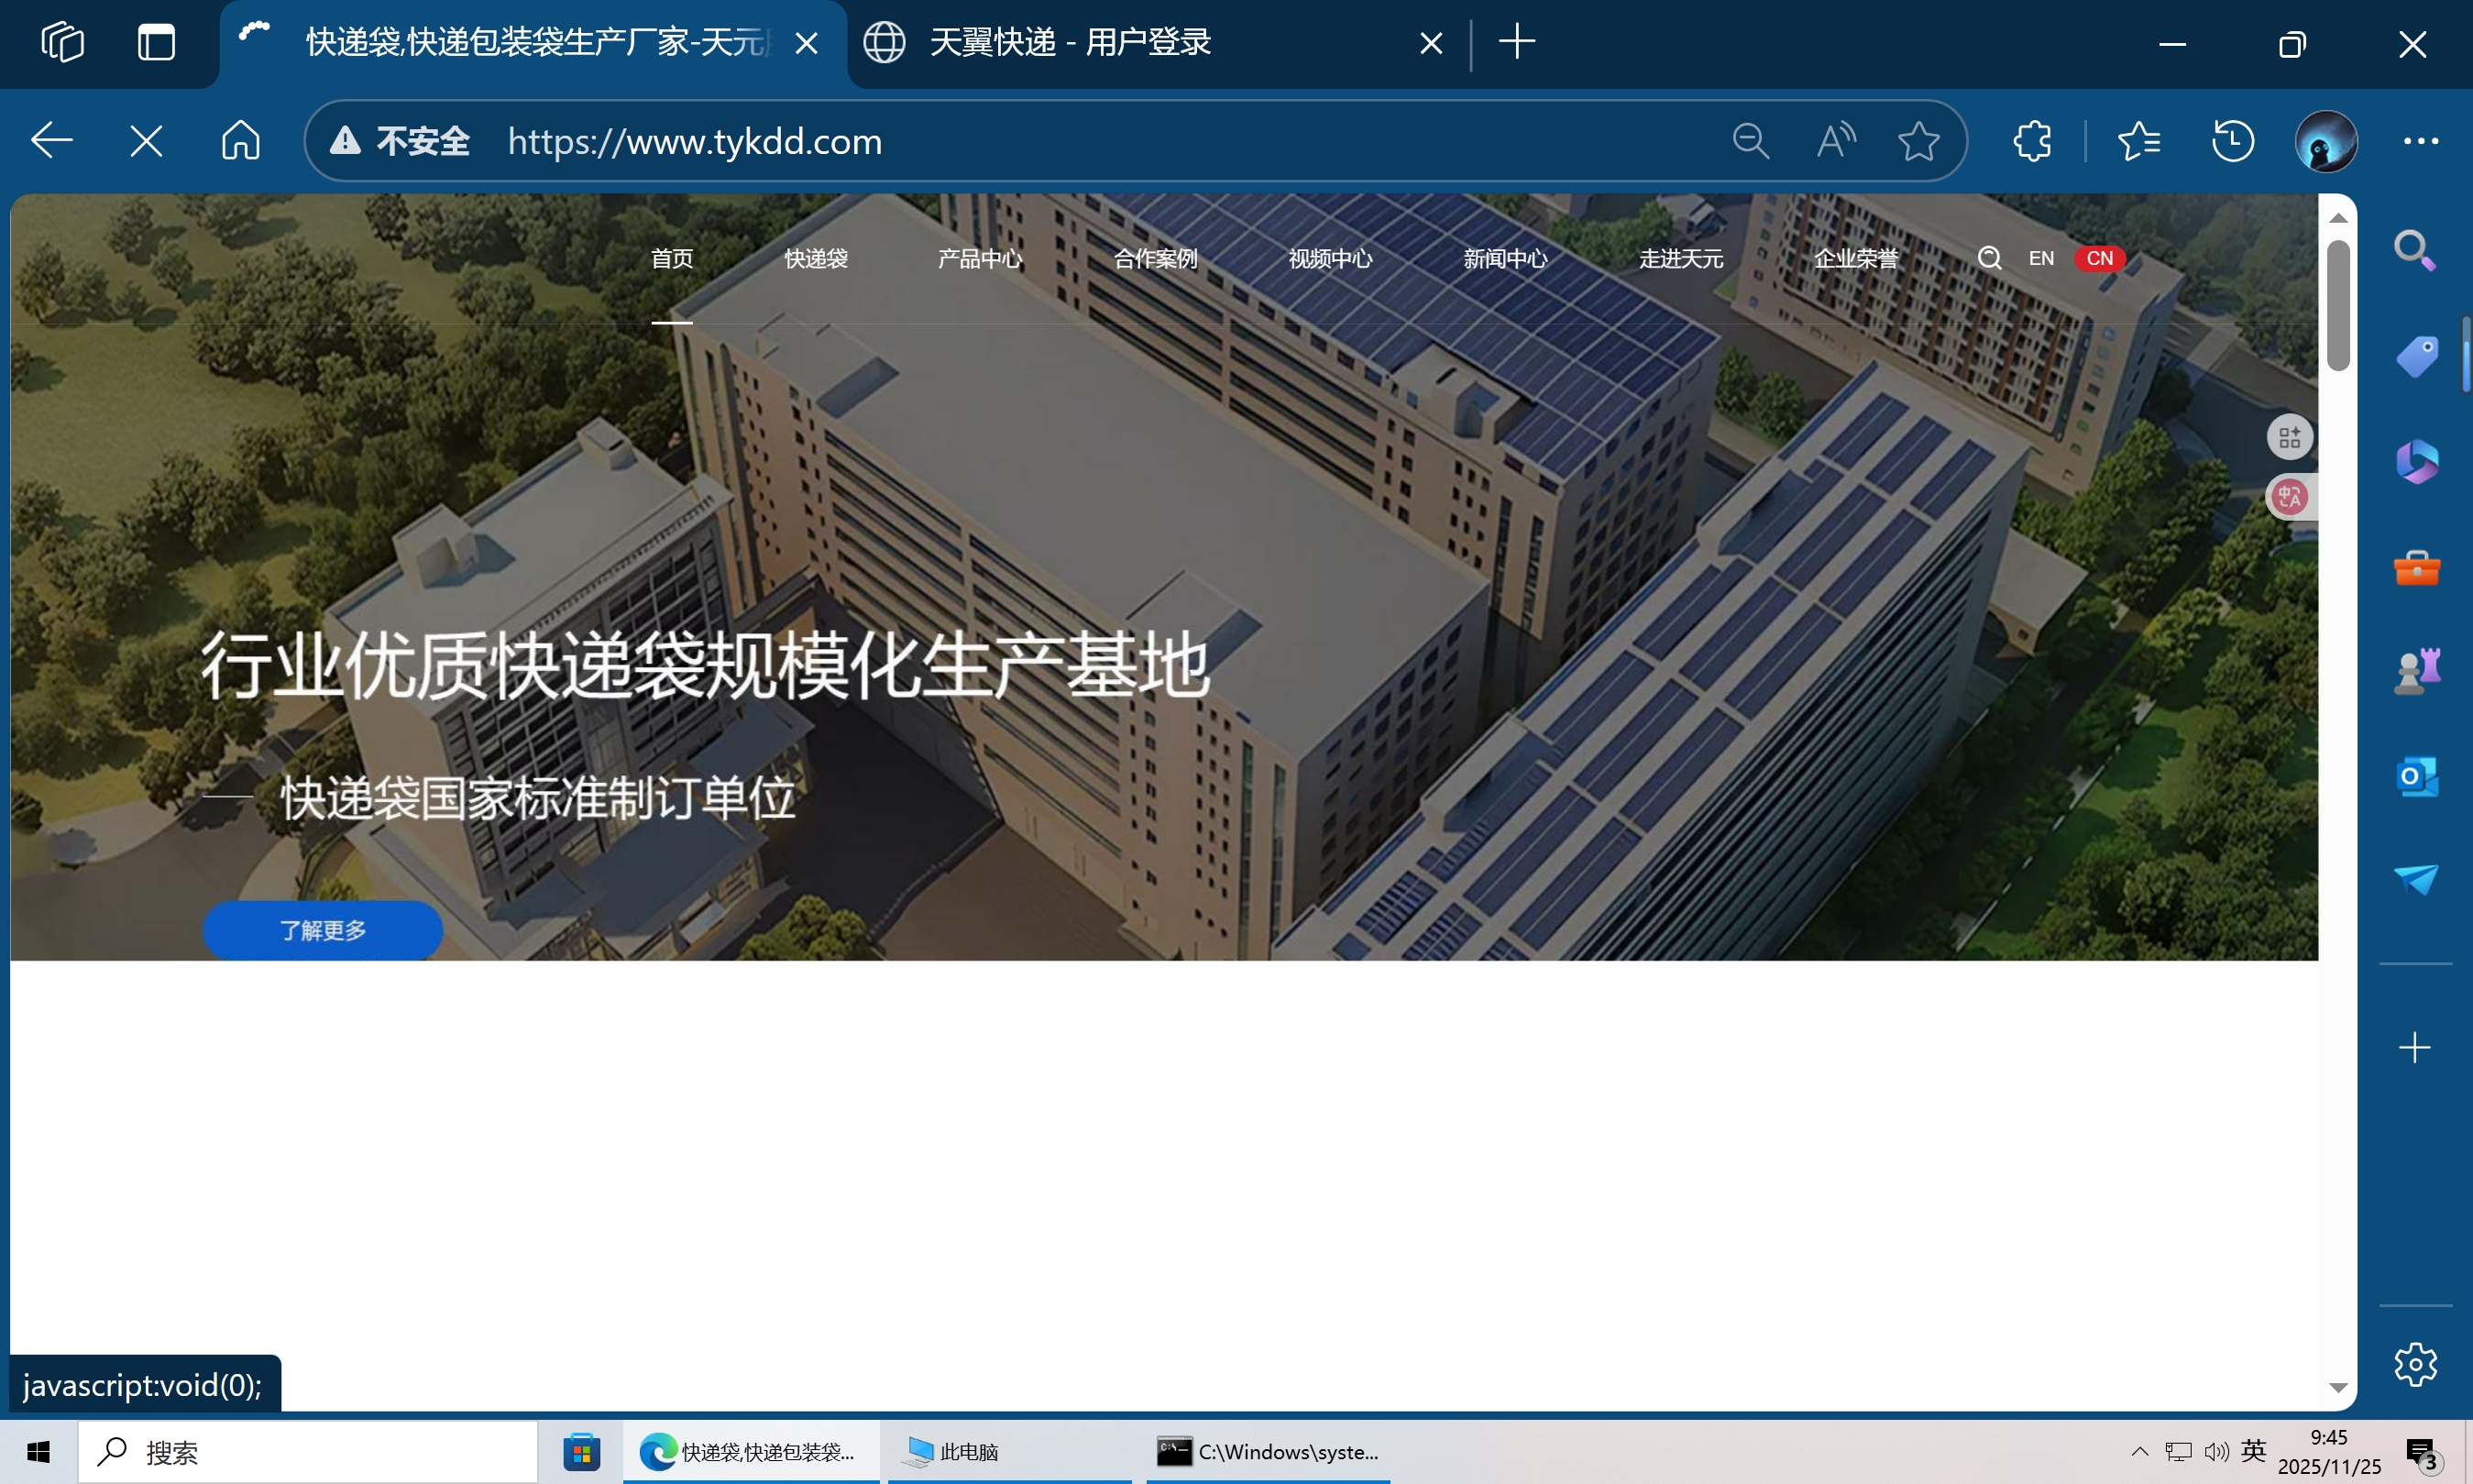Open the 产品中心 navigation menu
The width and height of the screenshot is (2473, 1484).
[979, 259]
